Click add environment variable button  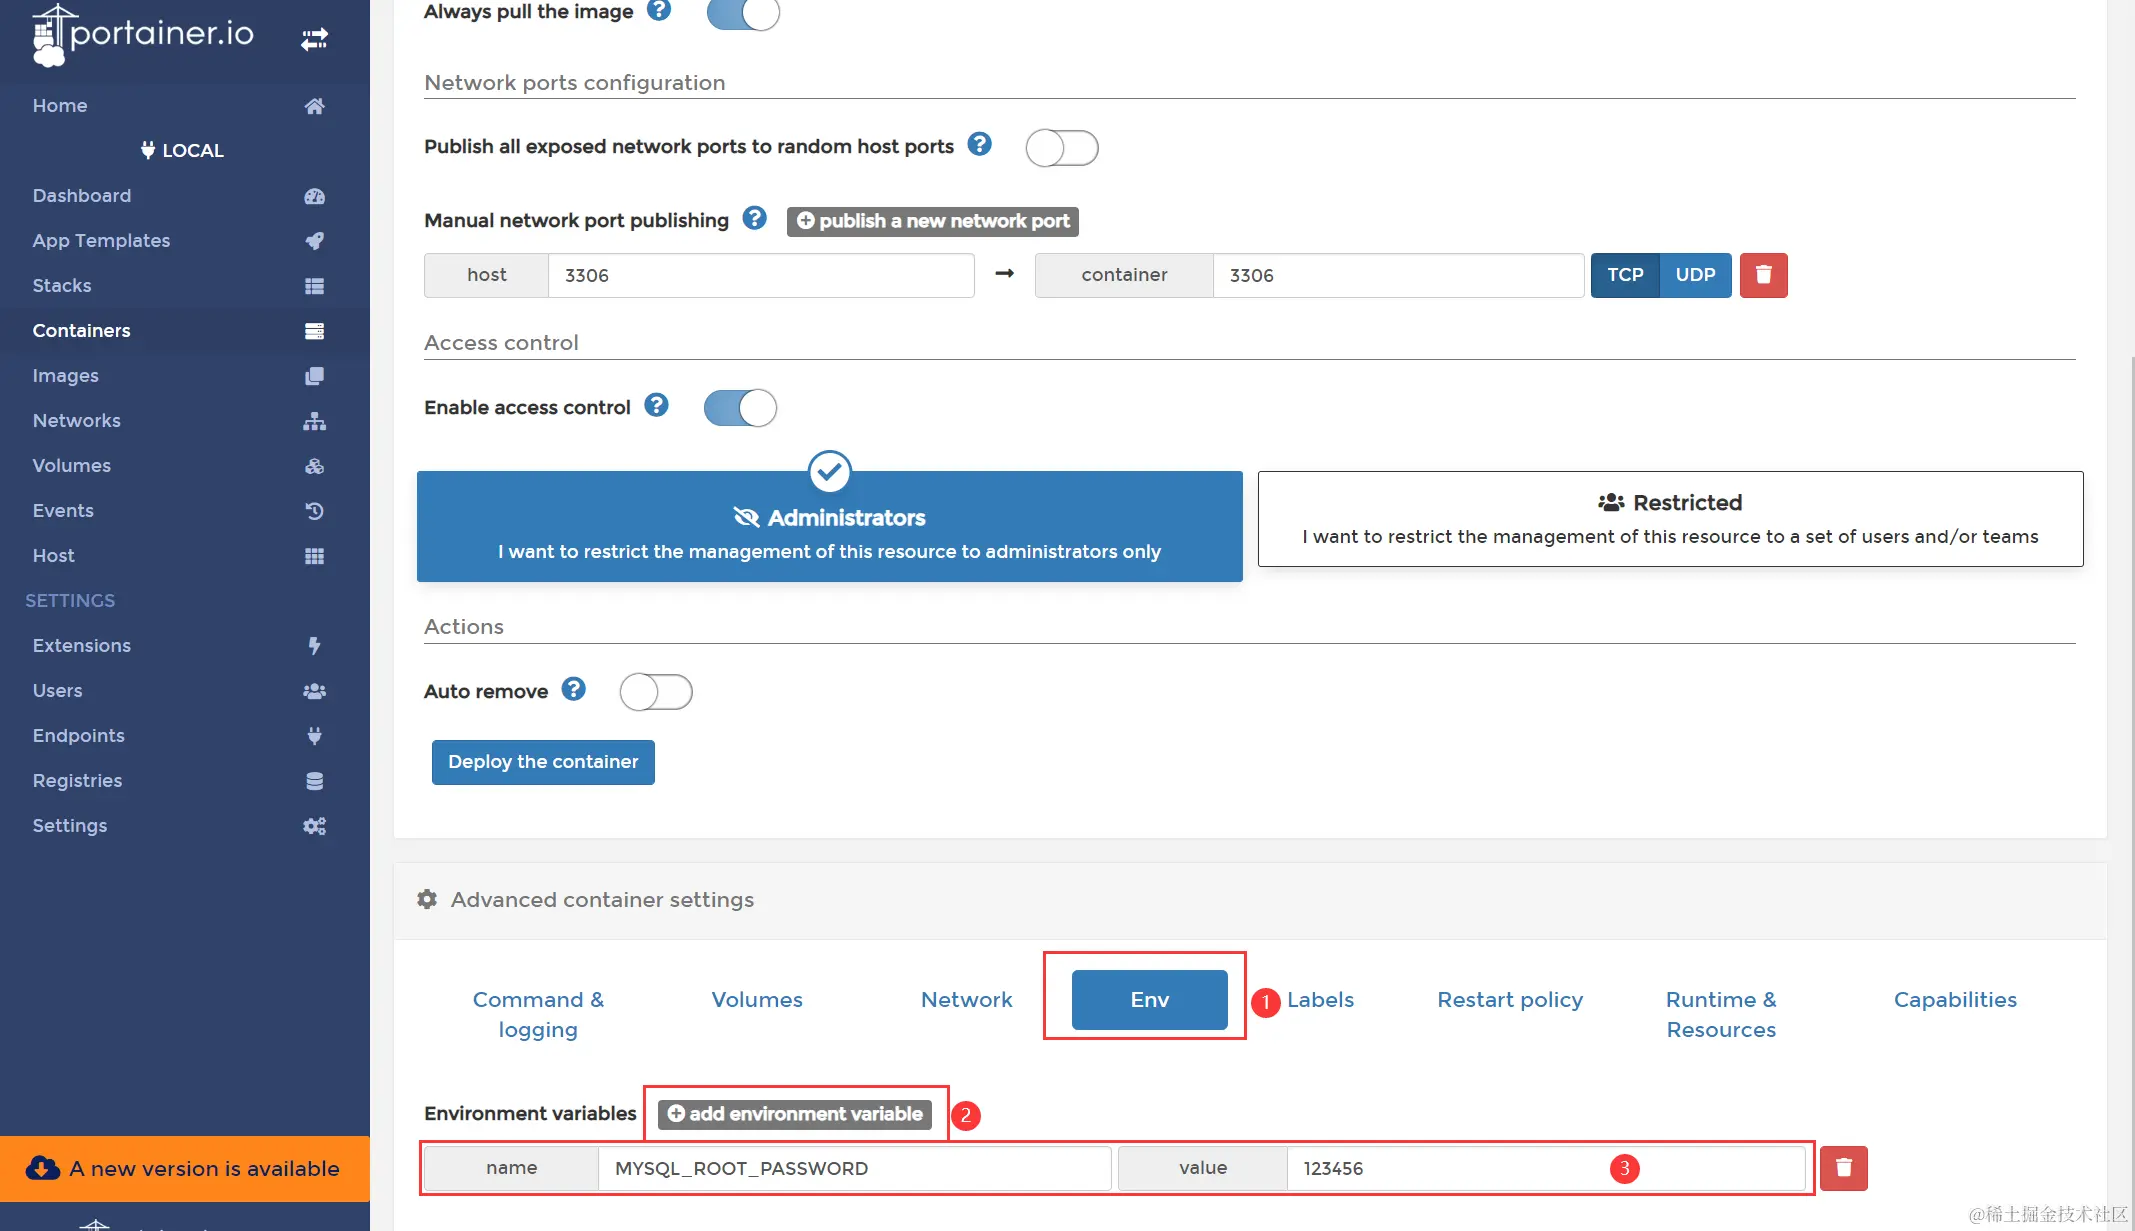pos(795,1114)
